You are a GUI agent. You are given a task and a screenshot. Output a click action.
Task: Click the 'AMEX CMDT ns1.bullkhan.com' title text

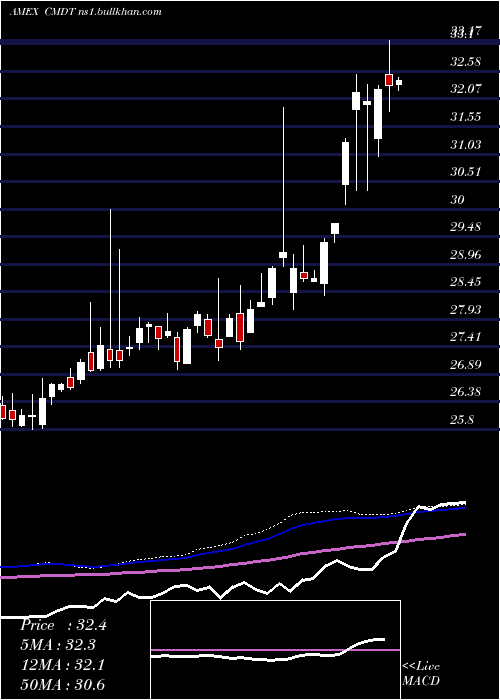[x=85, y=12]
